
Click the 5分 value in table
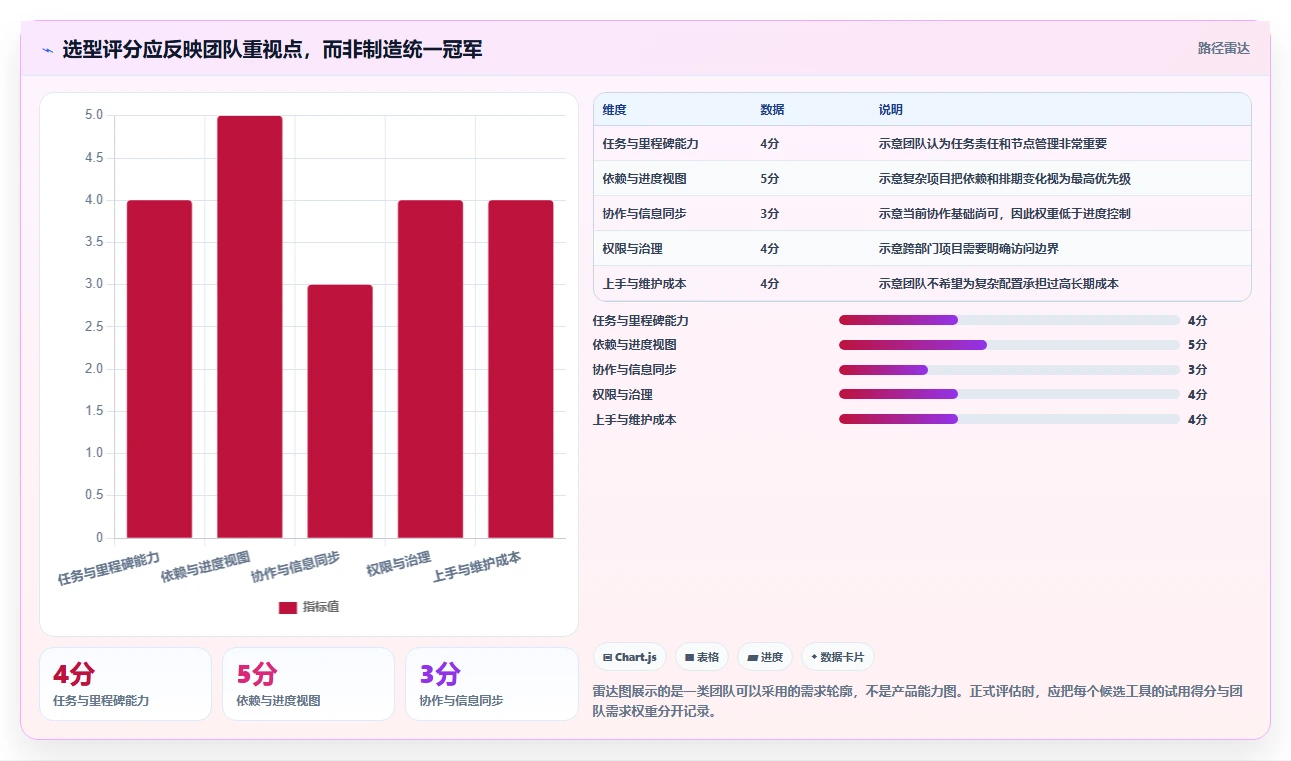(770, 179)
